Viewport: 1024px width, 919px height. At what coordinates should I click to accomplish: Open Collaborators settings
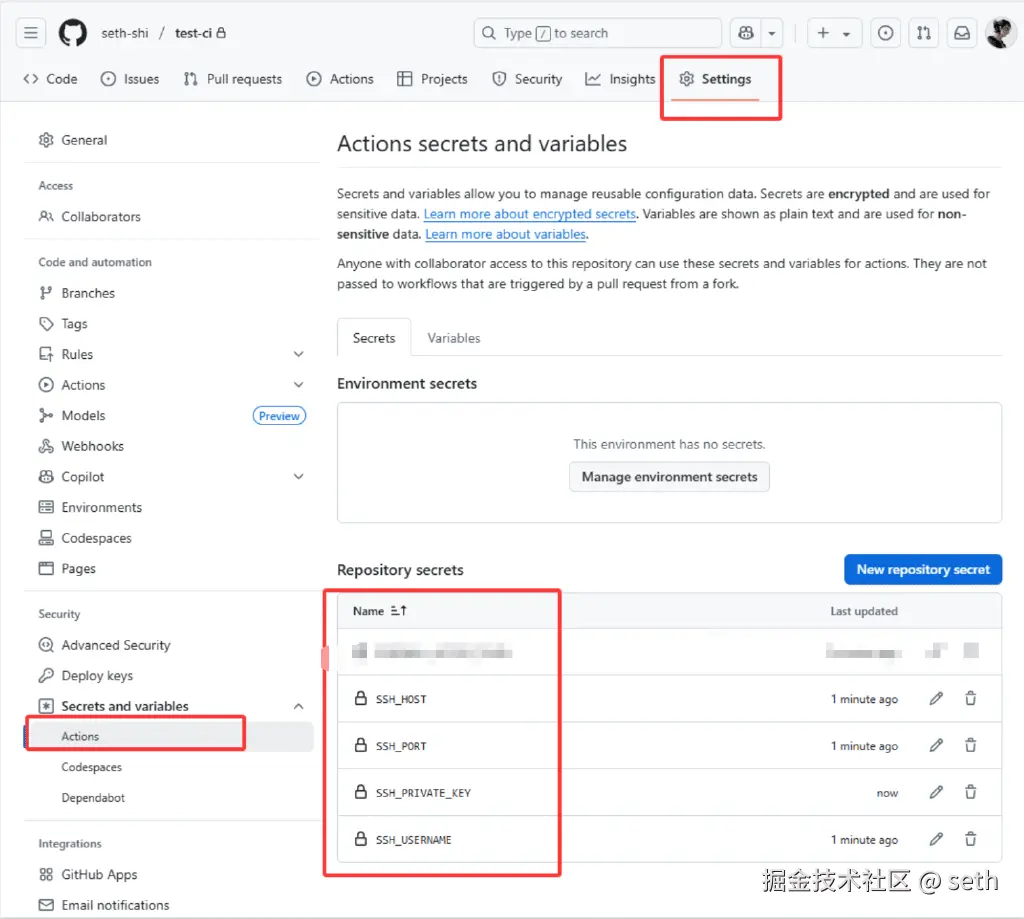tap(89, 217)
